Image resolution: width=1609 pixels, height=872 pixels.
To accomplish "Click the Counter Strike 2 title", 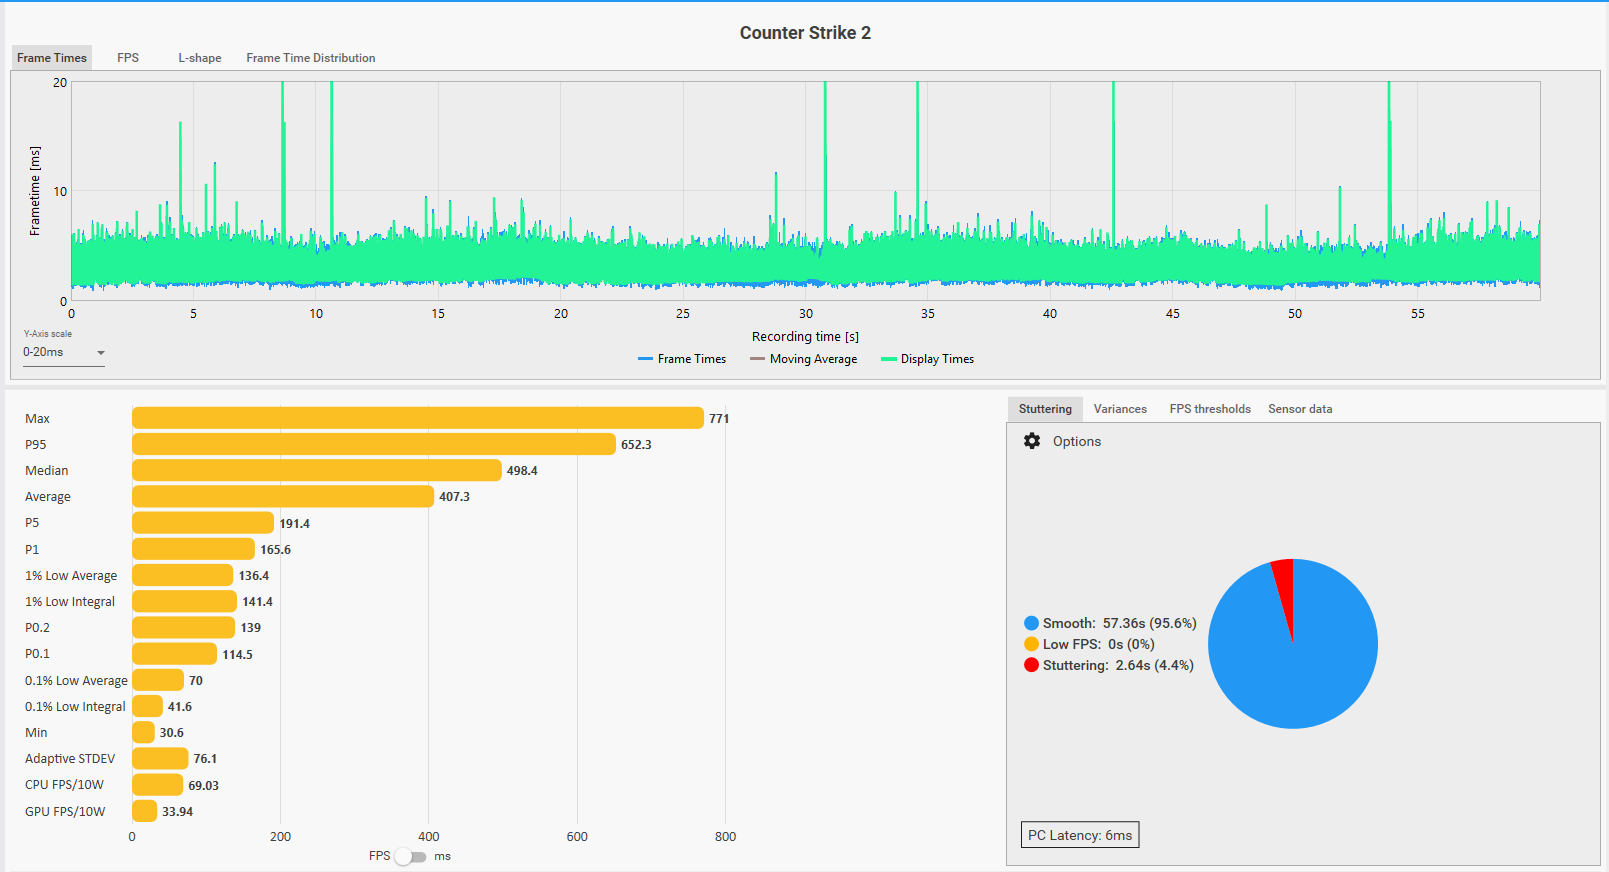I will coord(805,33).
